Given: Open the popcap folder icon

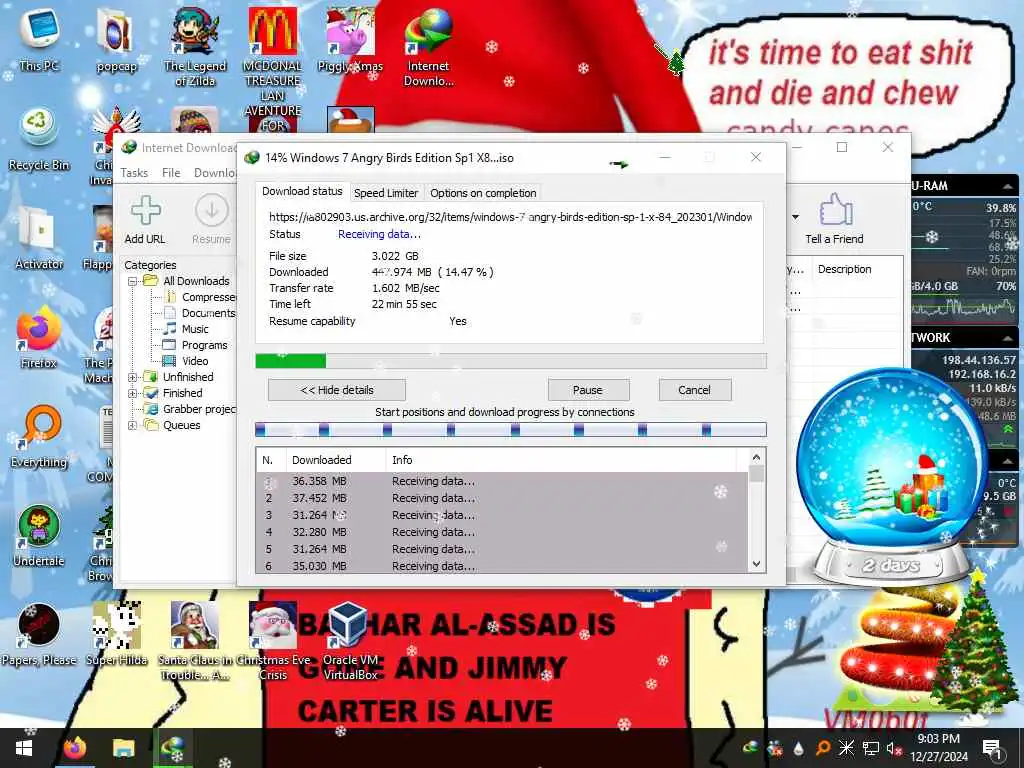Looking at the screenshot, I should click(x=116, y=39).
